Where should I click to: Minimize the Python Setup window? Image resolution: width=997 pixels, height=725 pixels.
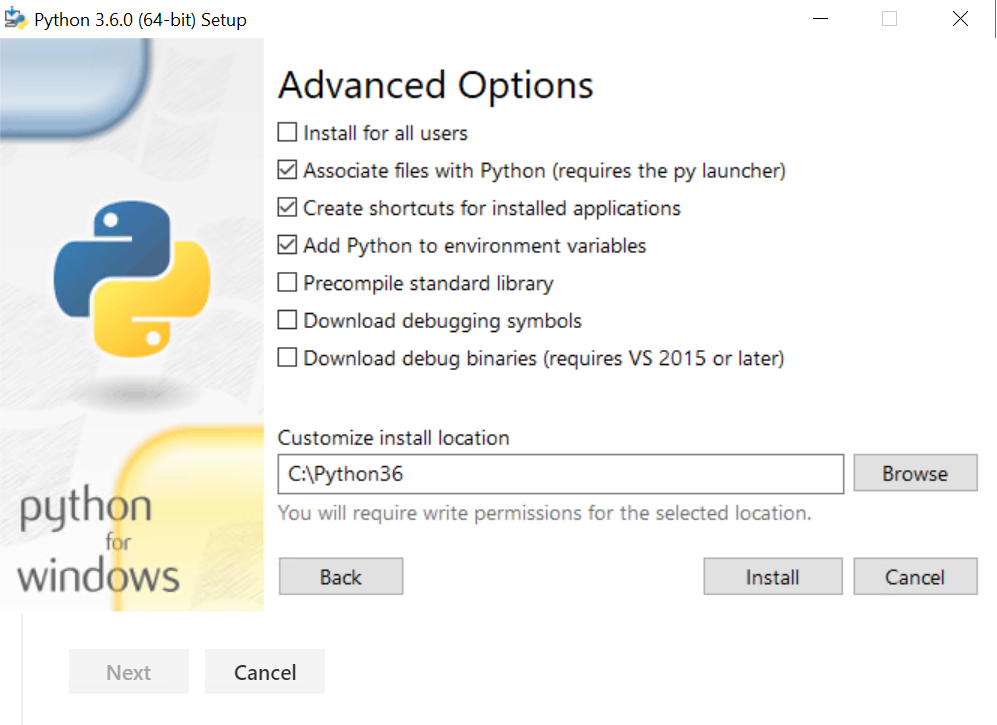pyautogui.click(x=820, y=19)
